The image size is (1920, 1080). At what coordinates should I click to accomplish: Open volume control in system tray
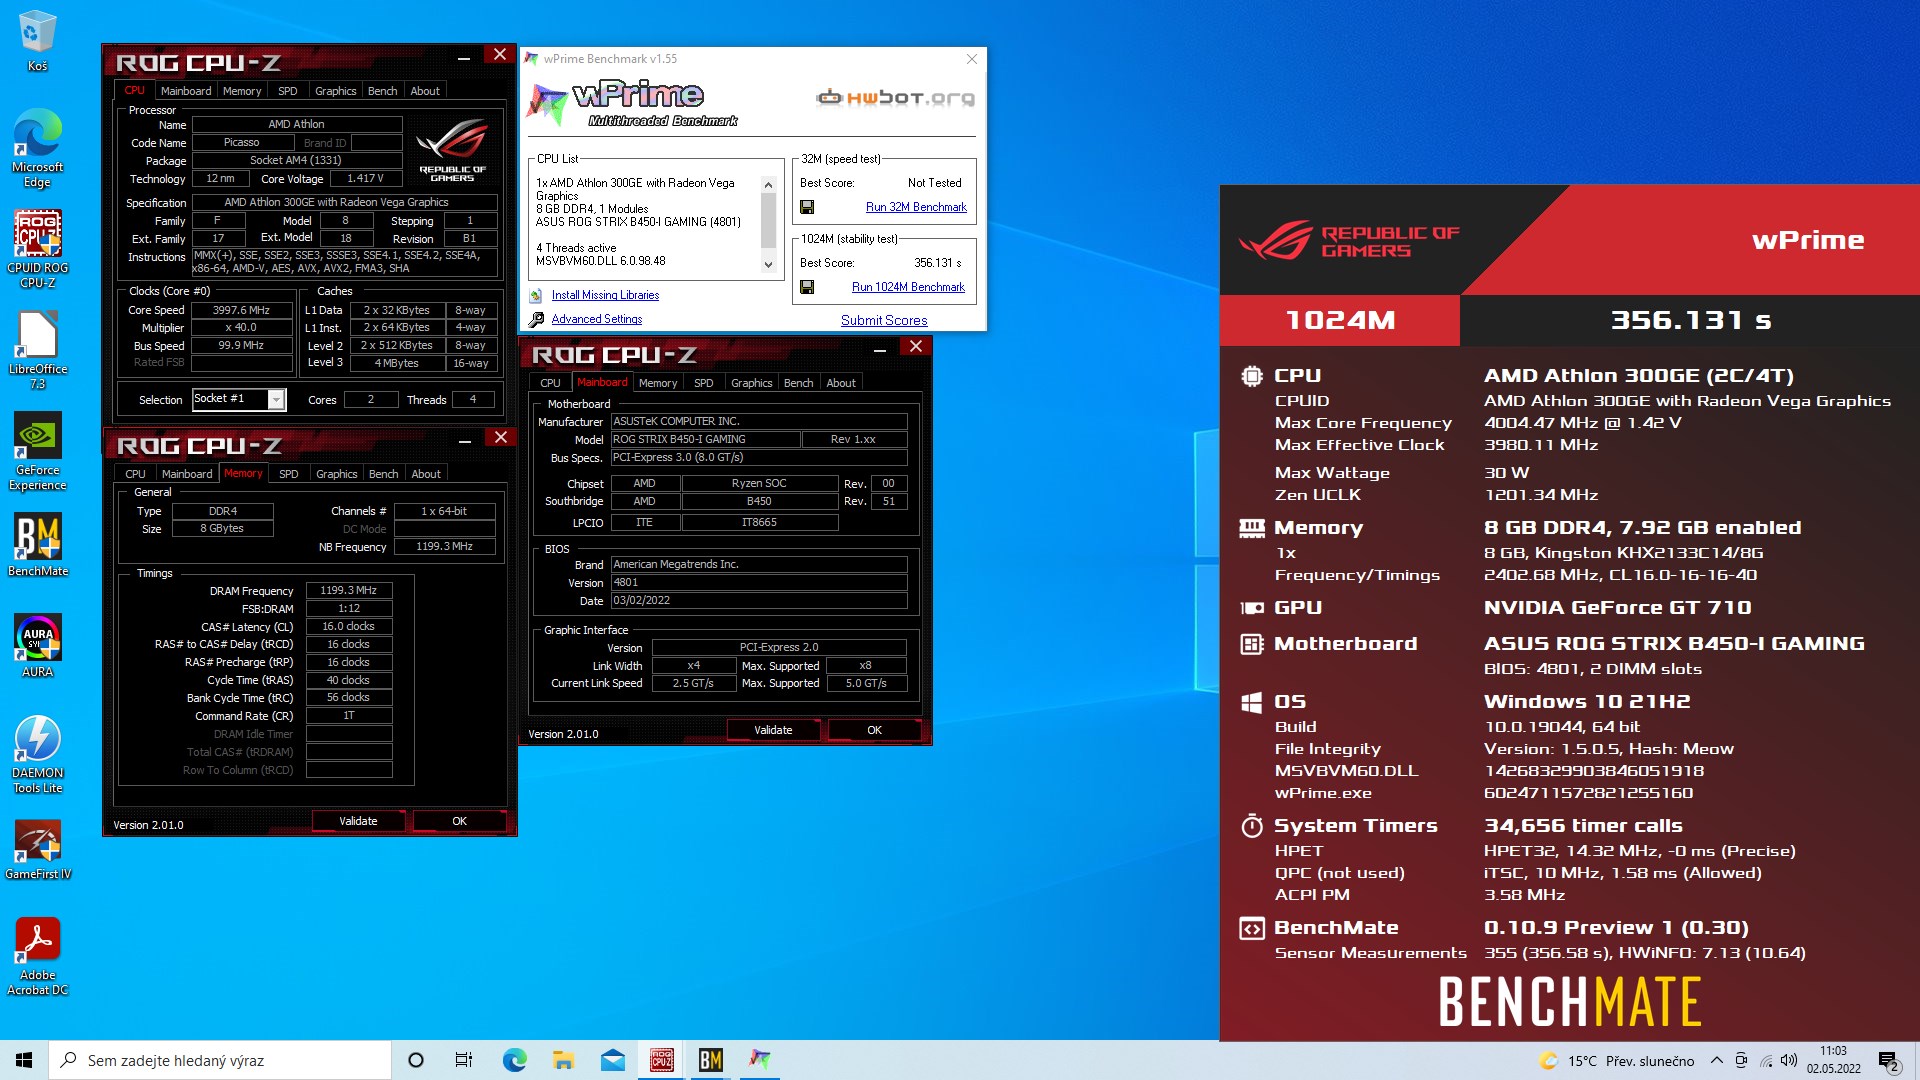(1789, 1060)
